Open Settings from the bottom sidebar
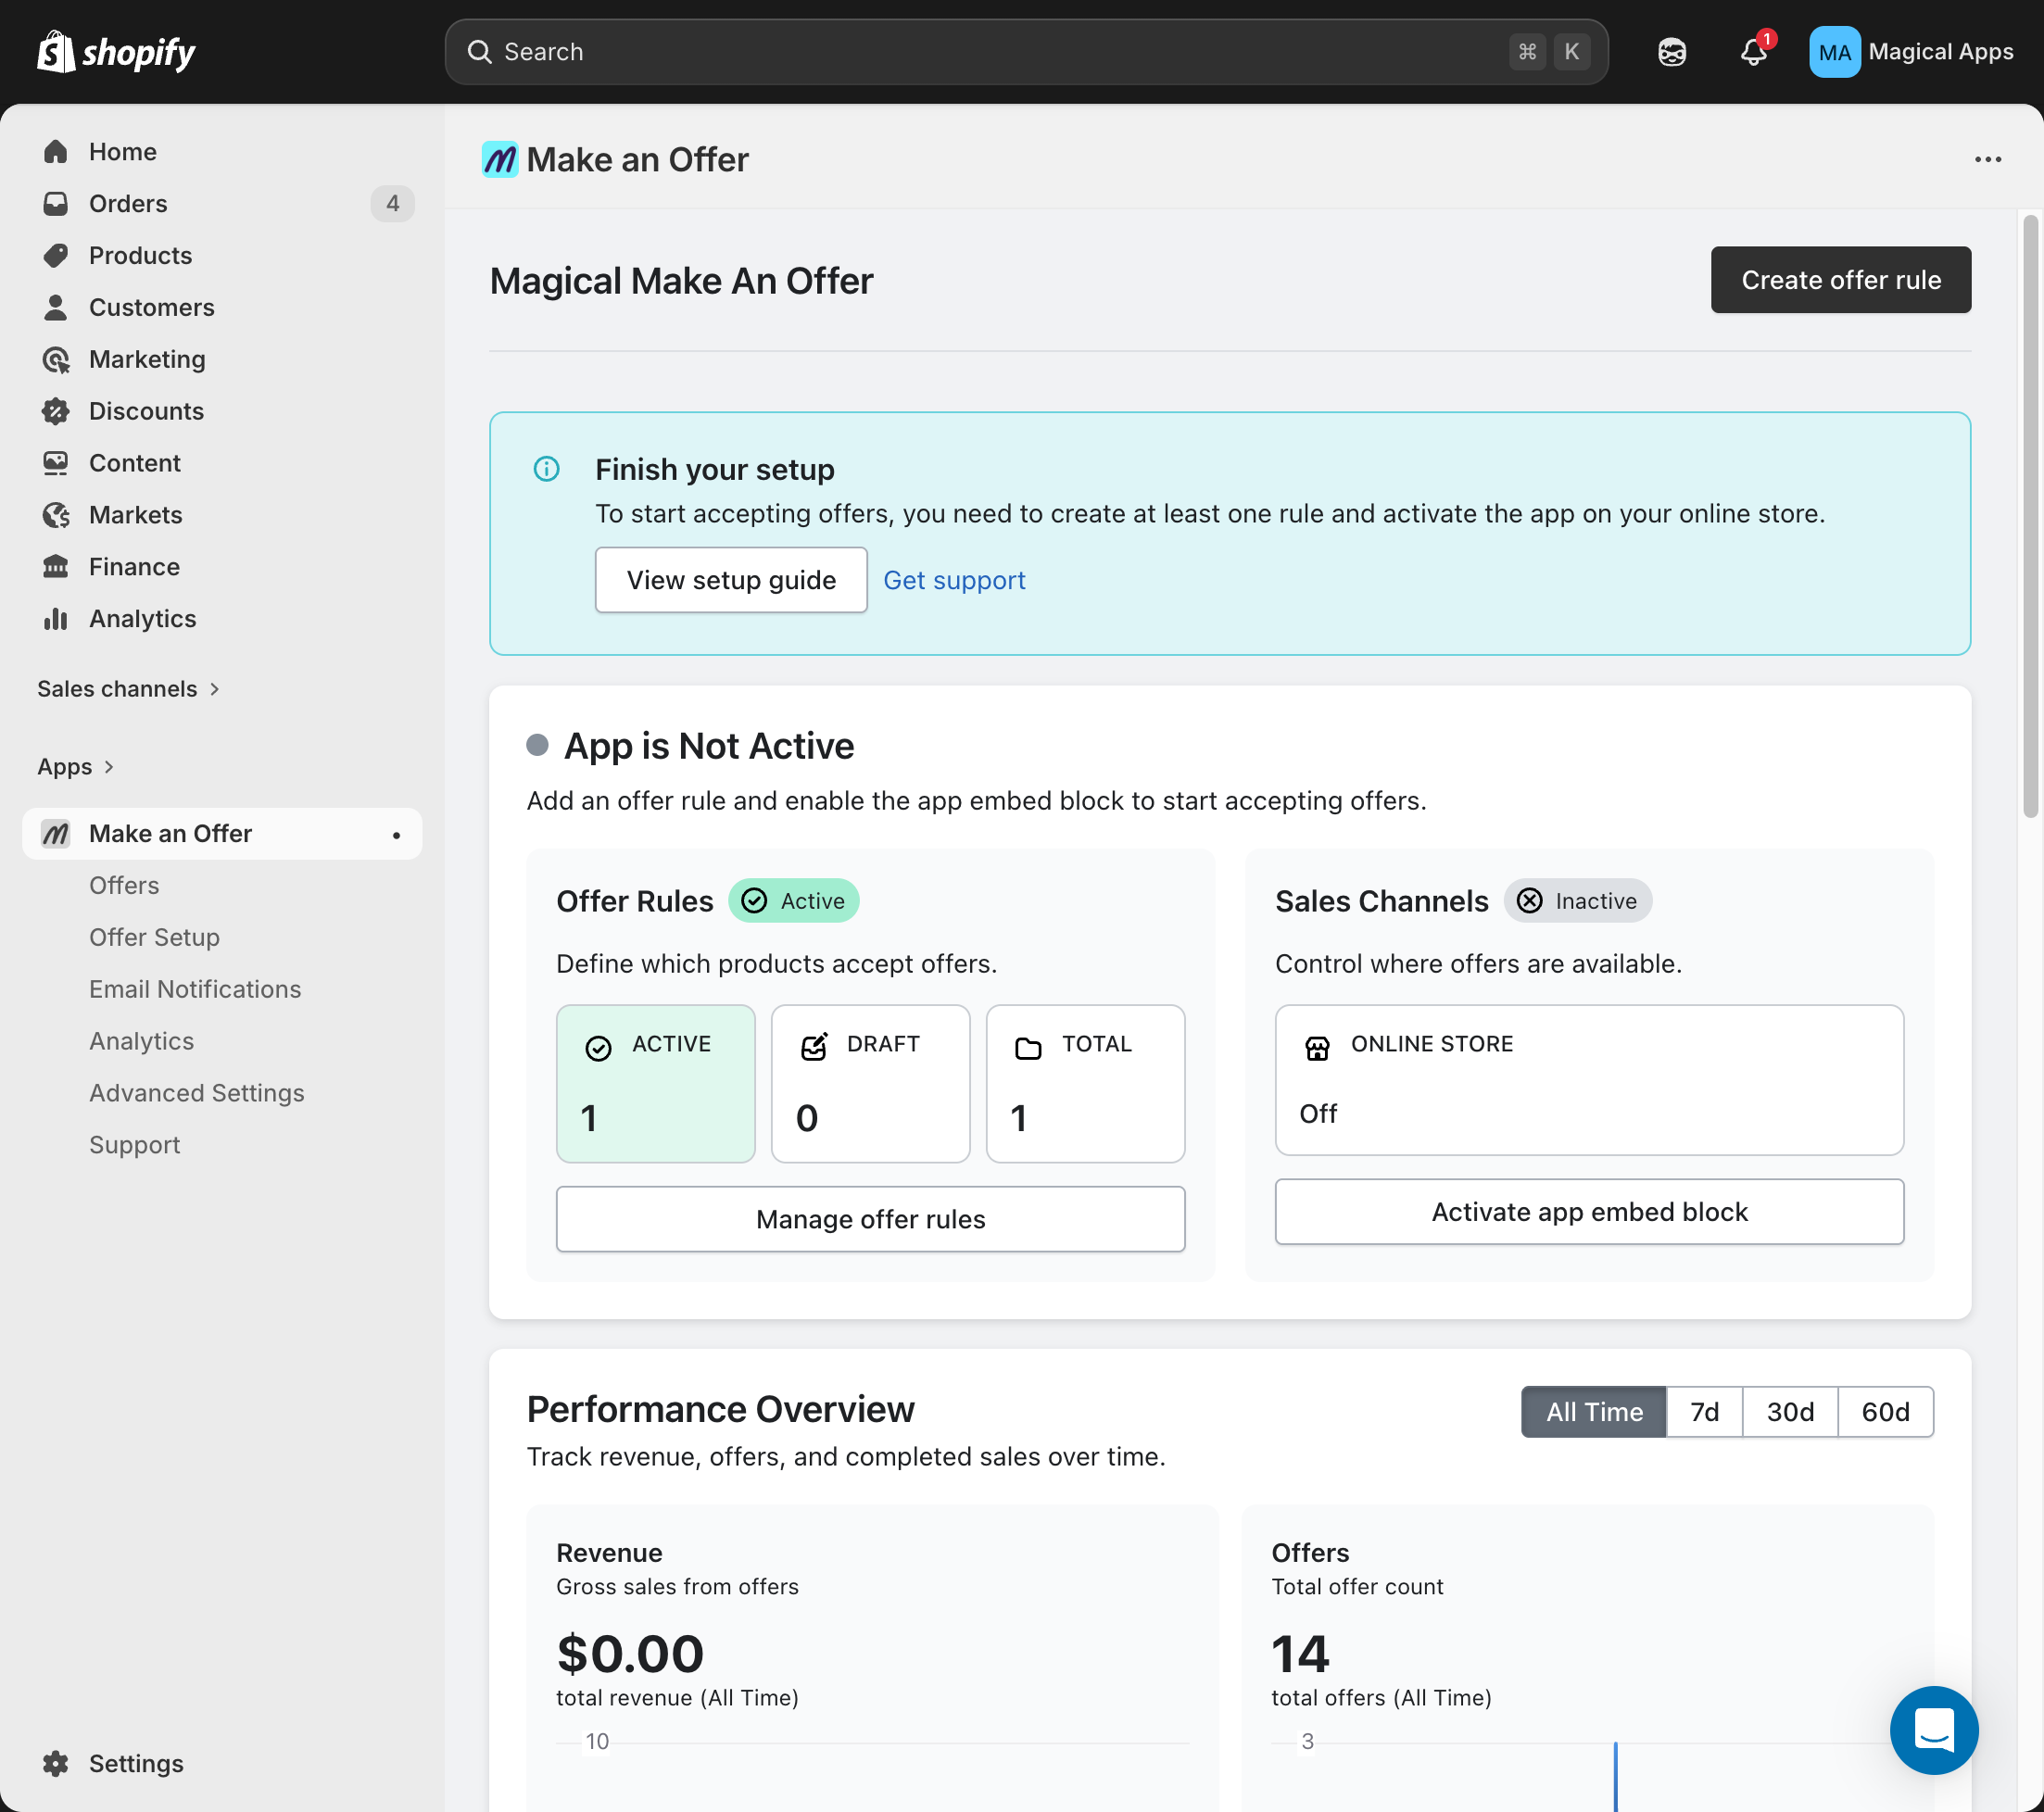The image size is (2044, 1812). click(135, 1763)
